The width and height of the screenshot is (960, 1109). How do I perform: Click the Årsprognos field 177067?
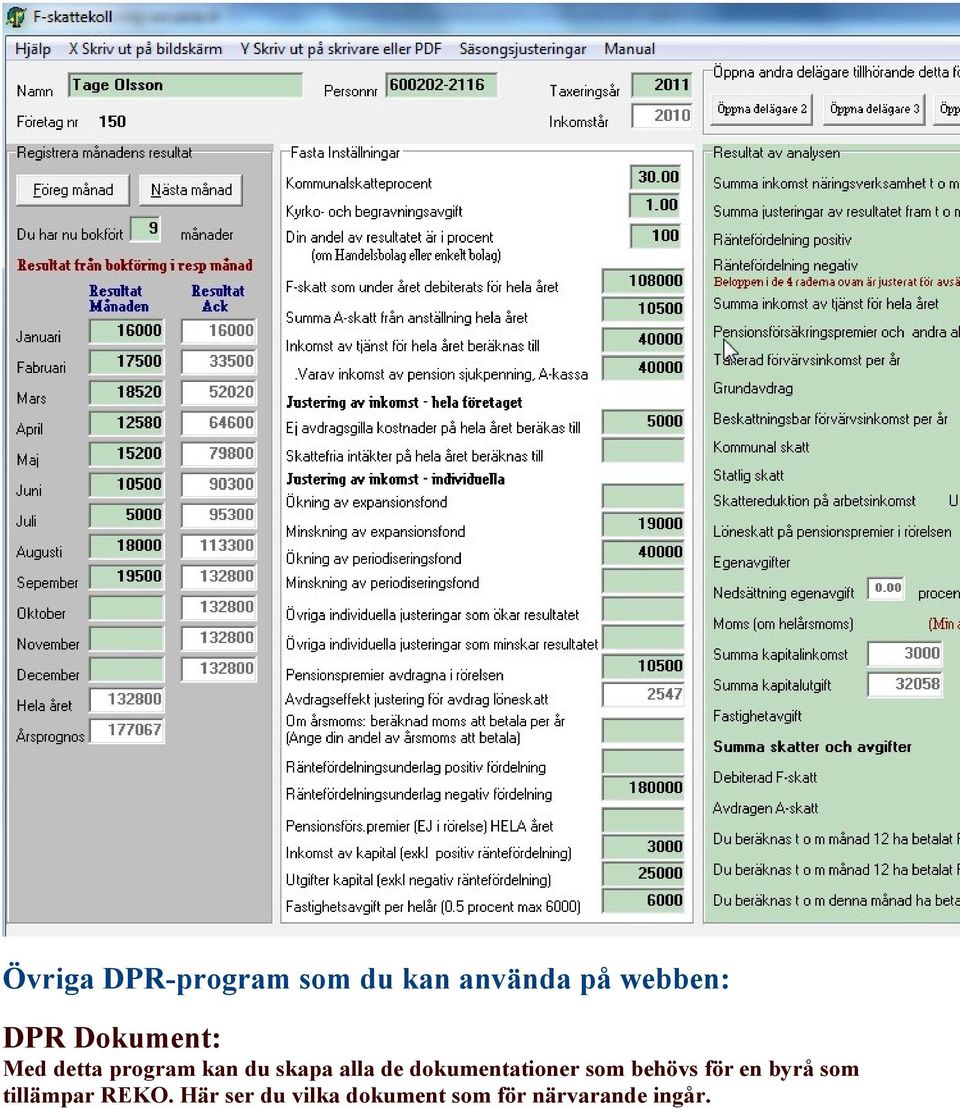coord(127,730)
